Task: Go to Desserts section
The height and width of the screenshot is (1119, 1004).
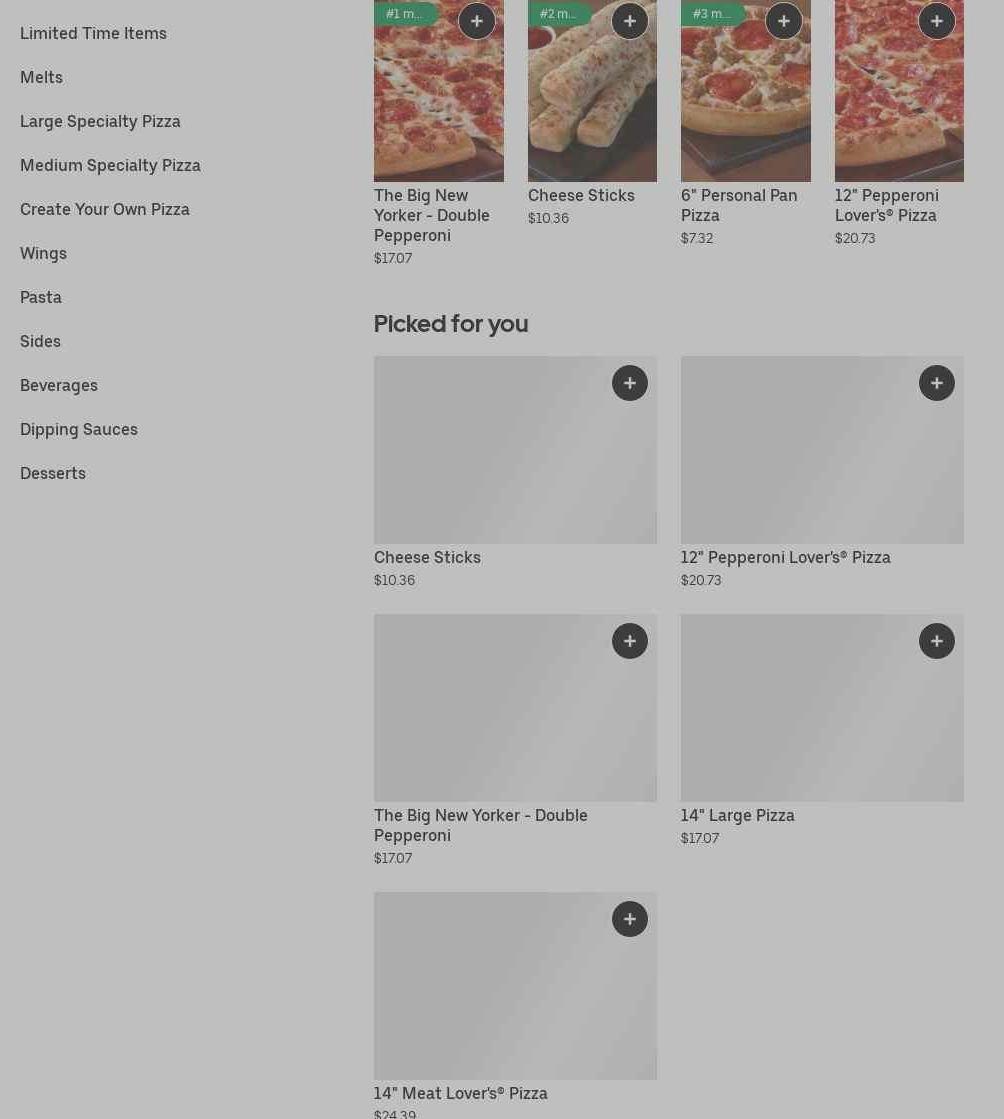Action: (x=53, y=473)
